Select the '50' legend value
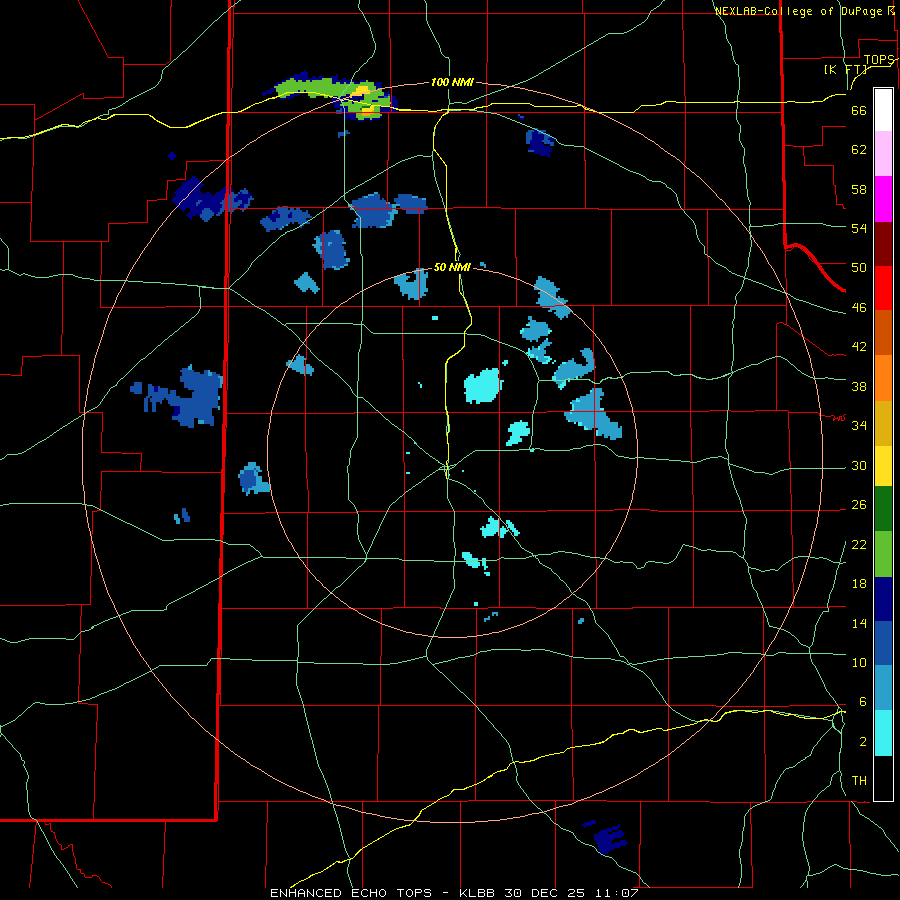Screen dimensions: 900x900 859,267
